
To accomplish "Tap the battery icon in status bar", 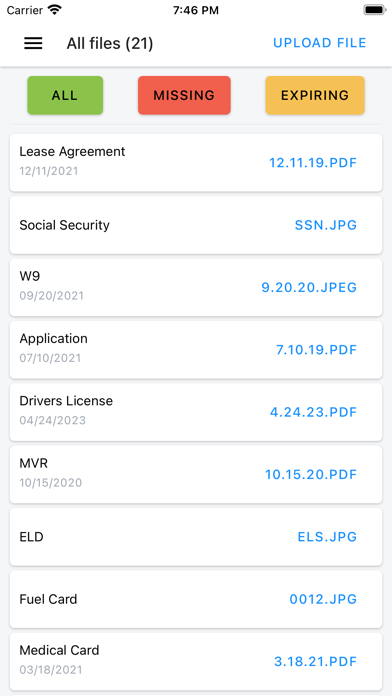I will click(375, 10).
